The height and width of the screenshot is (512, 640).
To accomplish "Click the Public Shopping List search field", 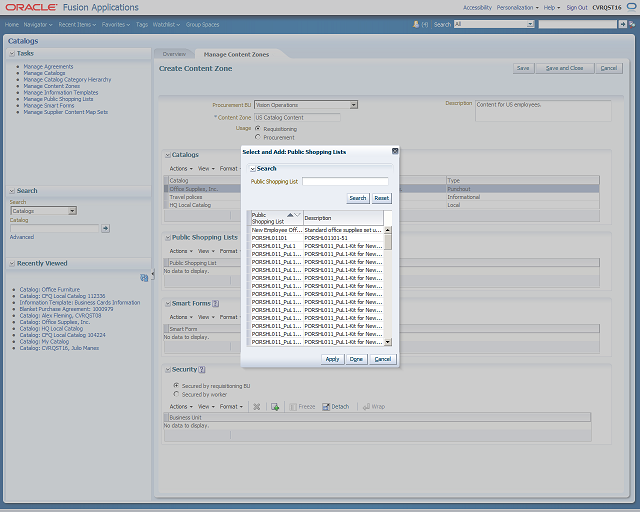I will coord(345,181).
